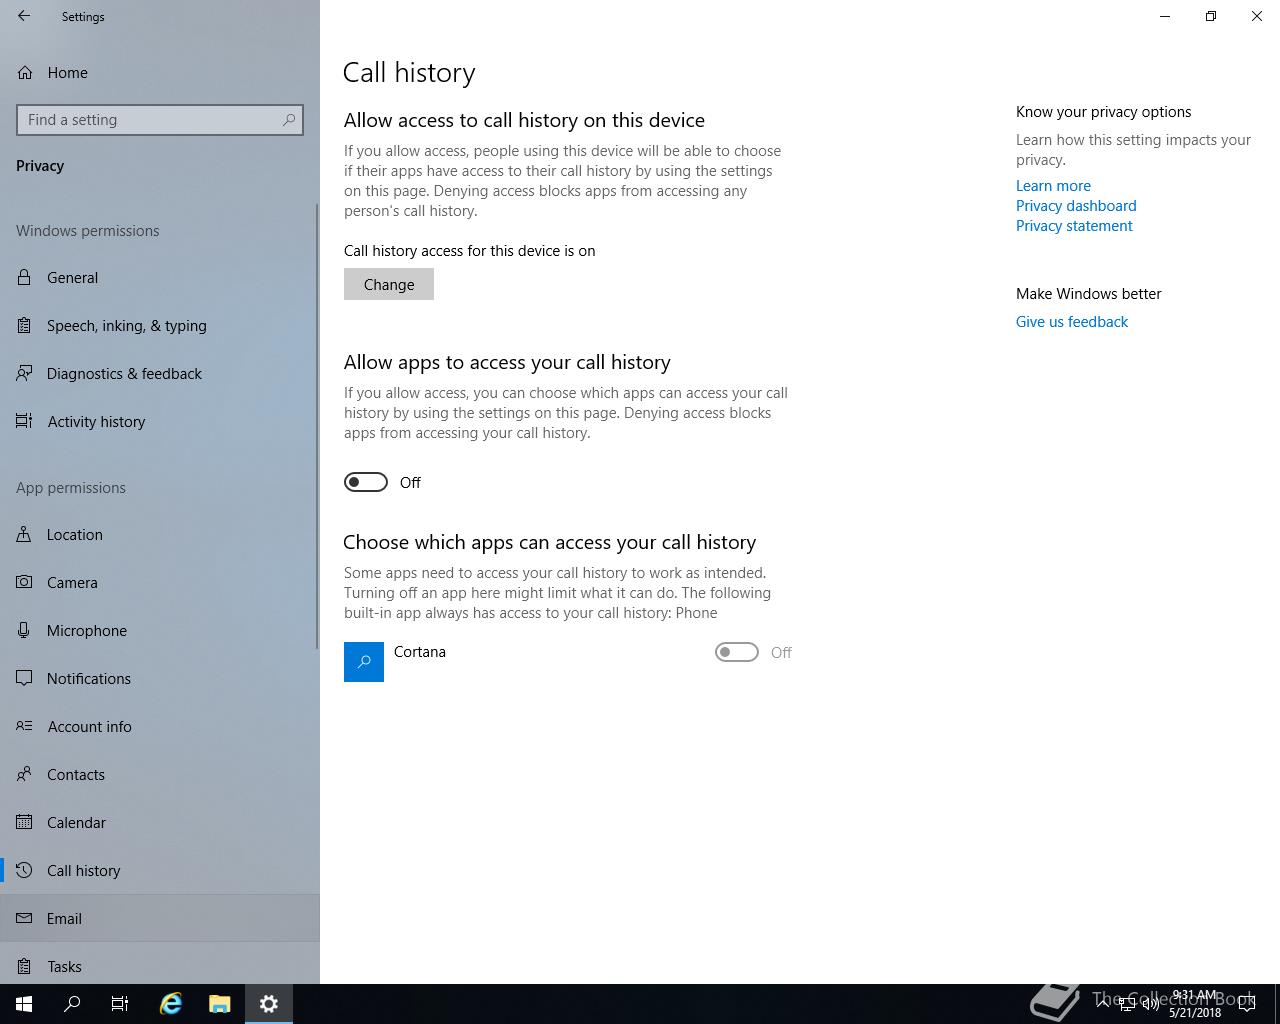
Task: Click the Notifications icon
Action: 24,678
